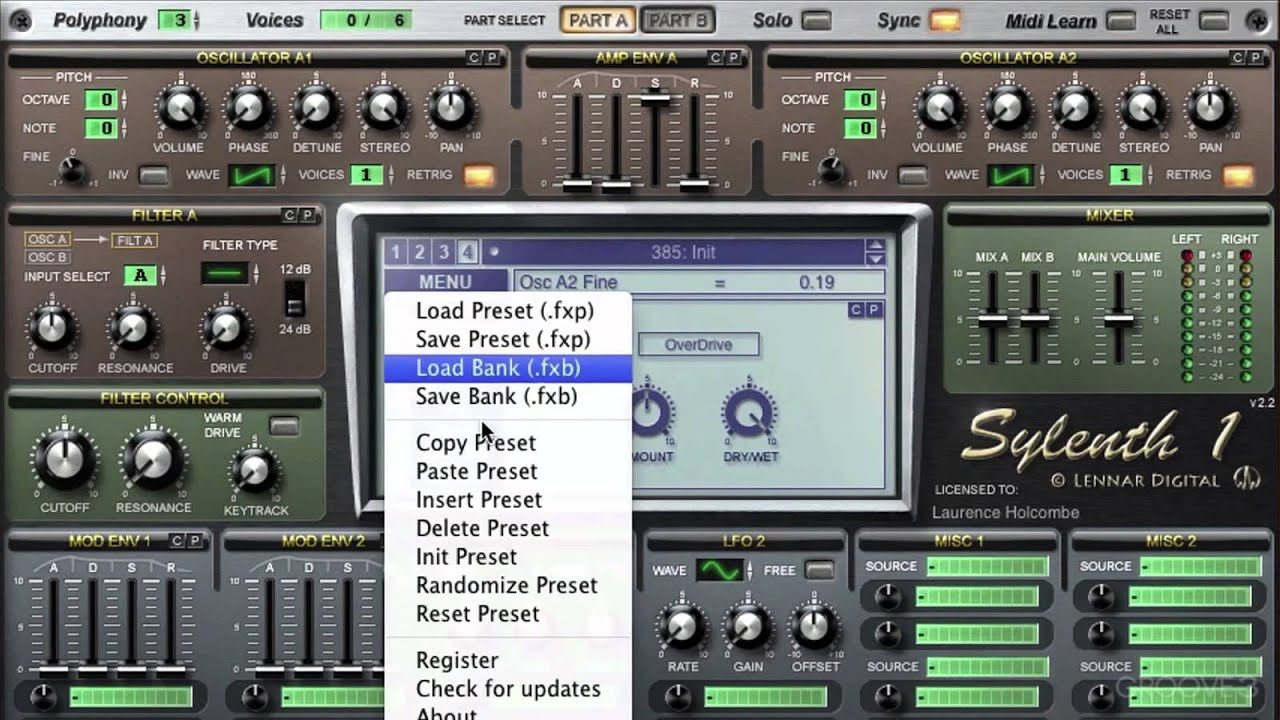
Task: Click Oscillator A1 Stereo knob
Action: (384, 108)
